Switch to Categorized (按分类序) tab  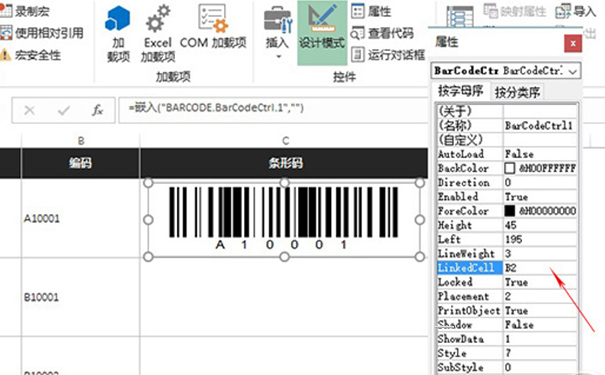tap(517, 92)
